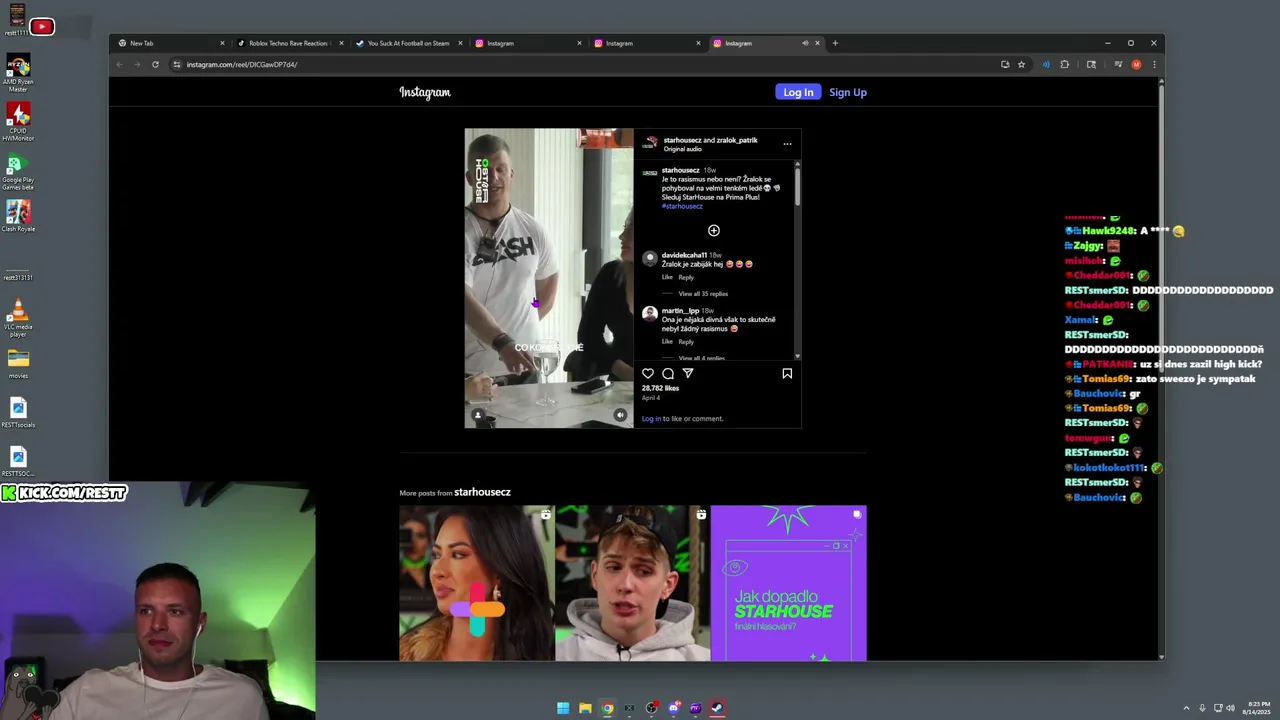The height and width of the screenshot is (720, 1280).
Task: Click the browser back arrow
Action: [119, 64]
